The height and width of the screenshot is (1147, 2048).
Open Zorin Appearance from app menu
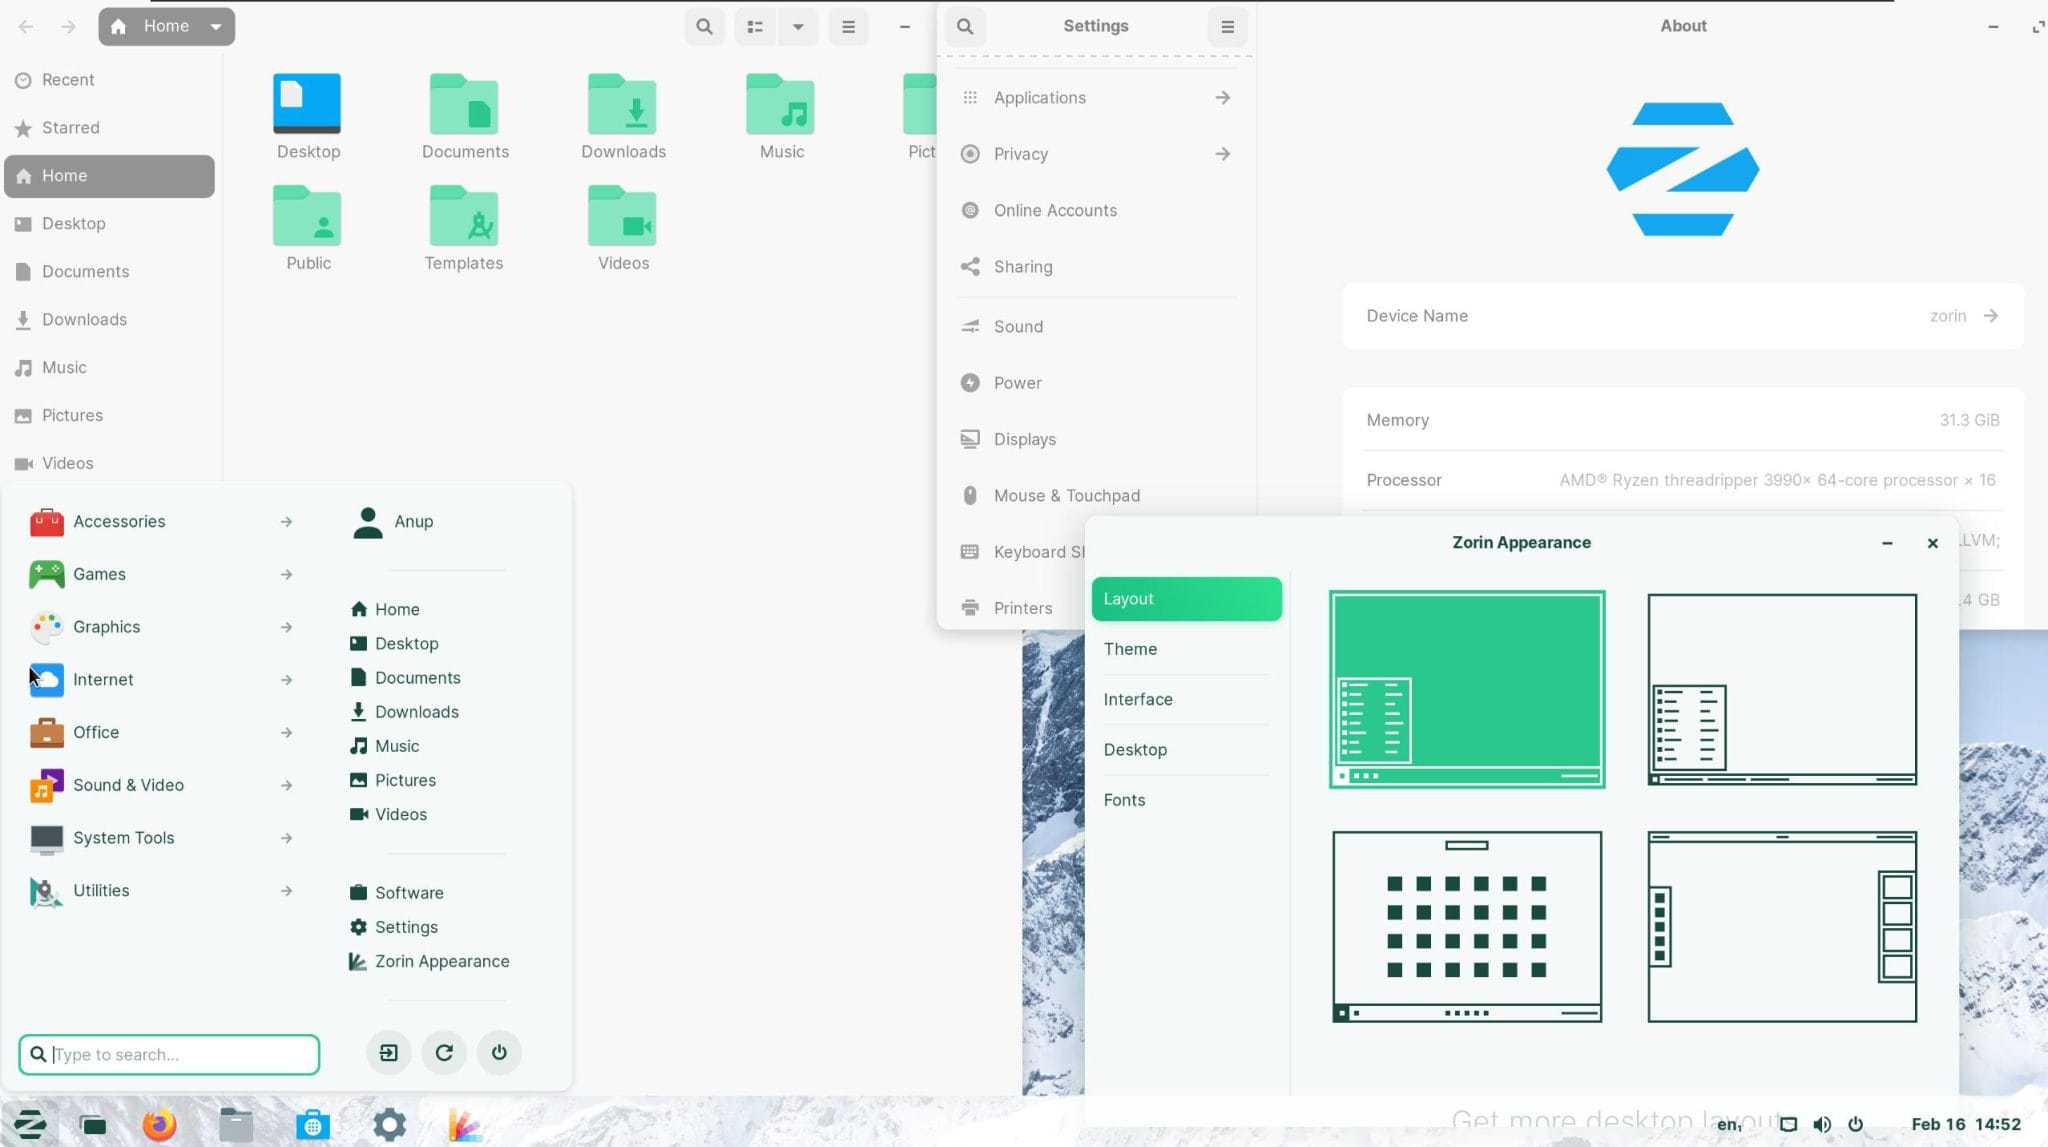tap(441, 961)
